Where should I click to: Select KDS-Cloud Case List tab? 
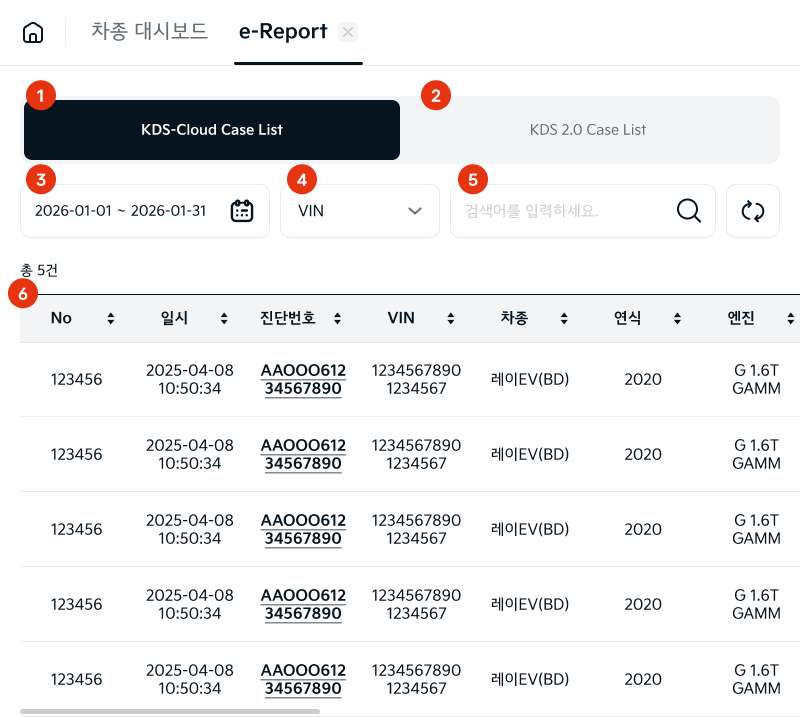point(212,130)
